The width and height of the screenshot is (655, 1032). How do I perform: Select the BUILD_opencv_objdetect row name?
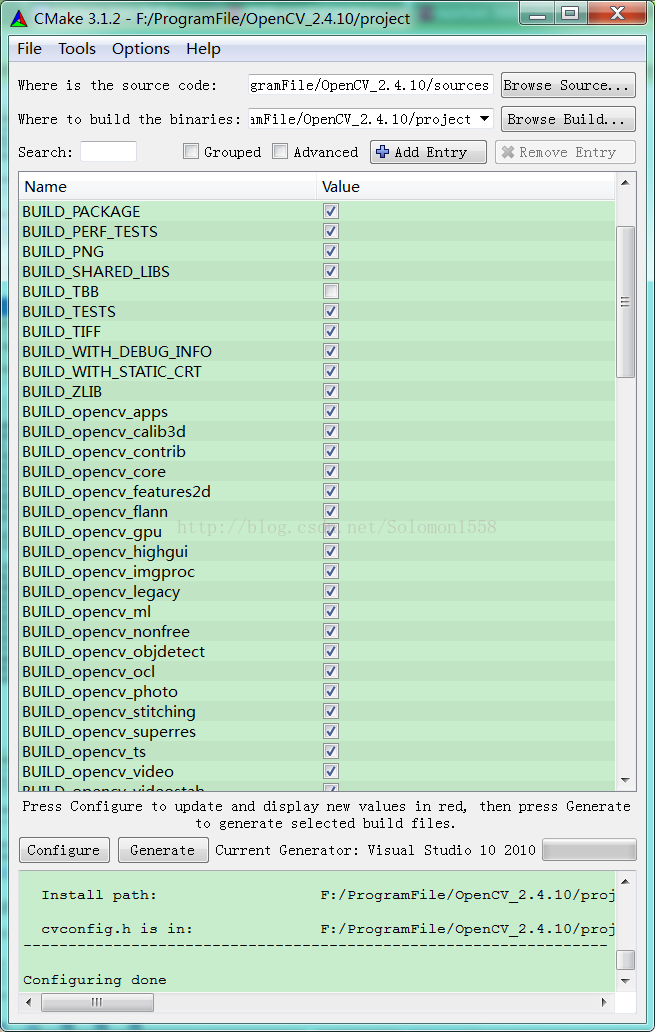coord(113,652)
